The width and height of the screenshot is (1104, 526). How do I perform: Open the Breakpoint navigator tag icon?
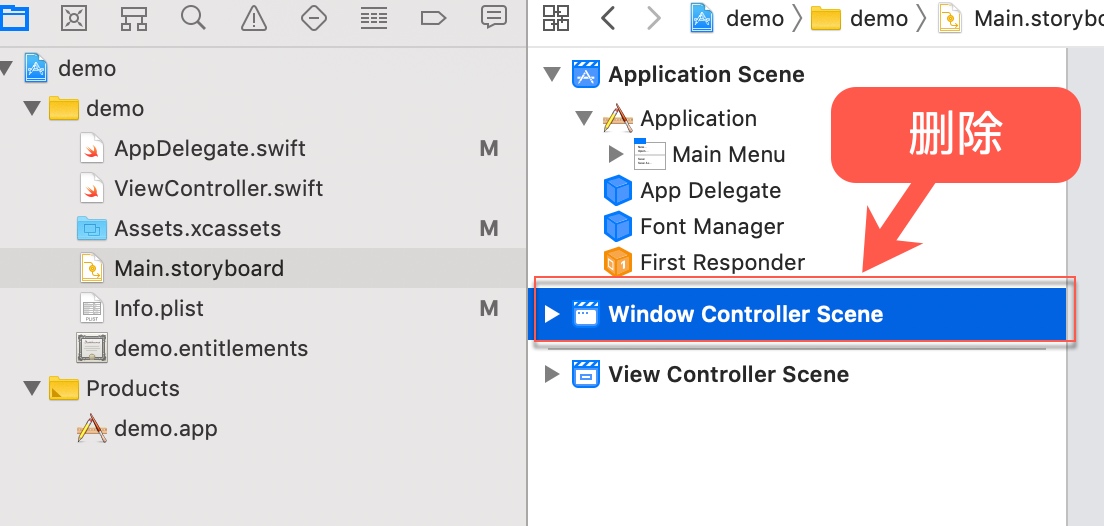(x=433, y=18)
